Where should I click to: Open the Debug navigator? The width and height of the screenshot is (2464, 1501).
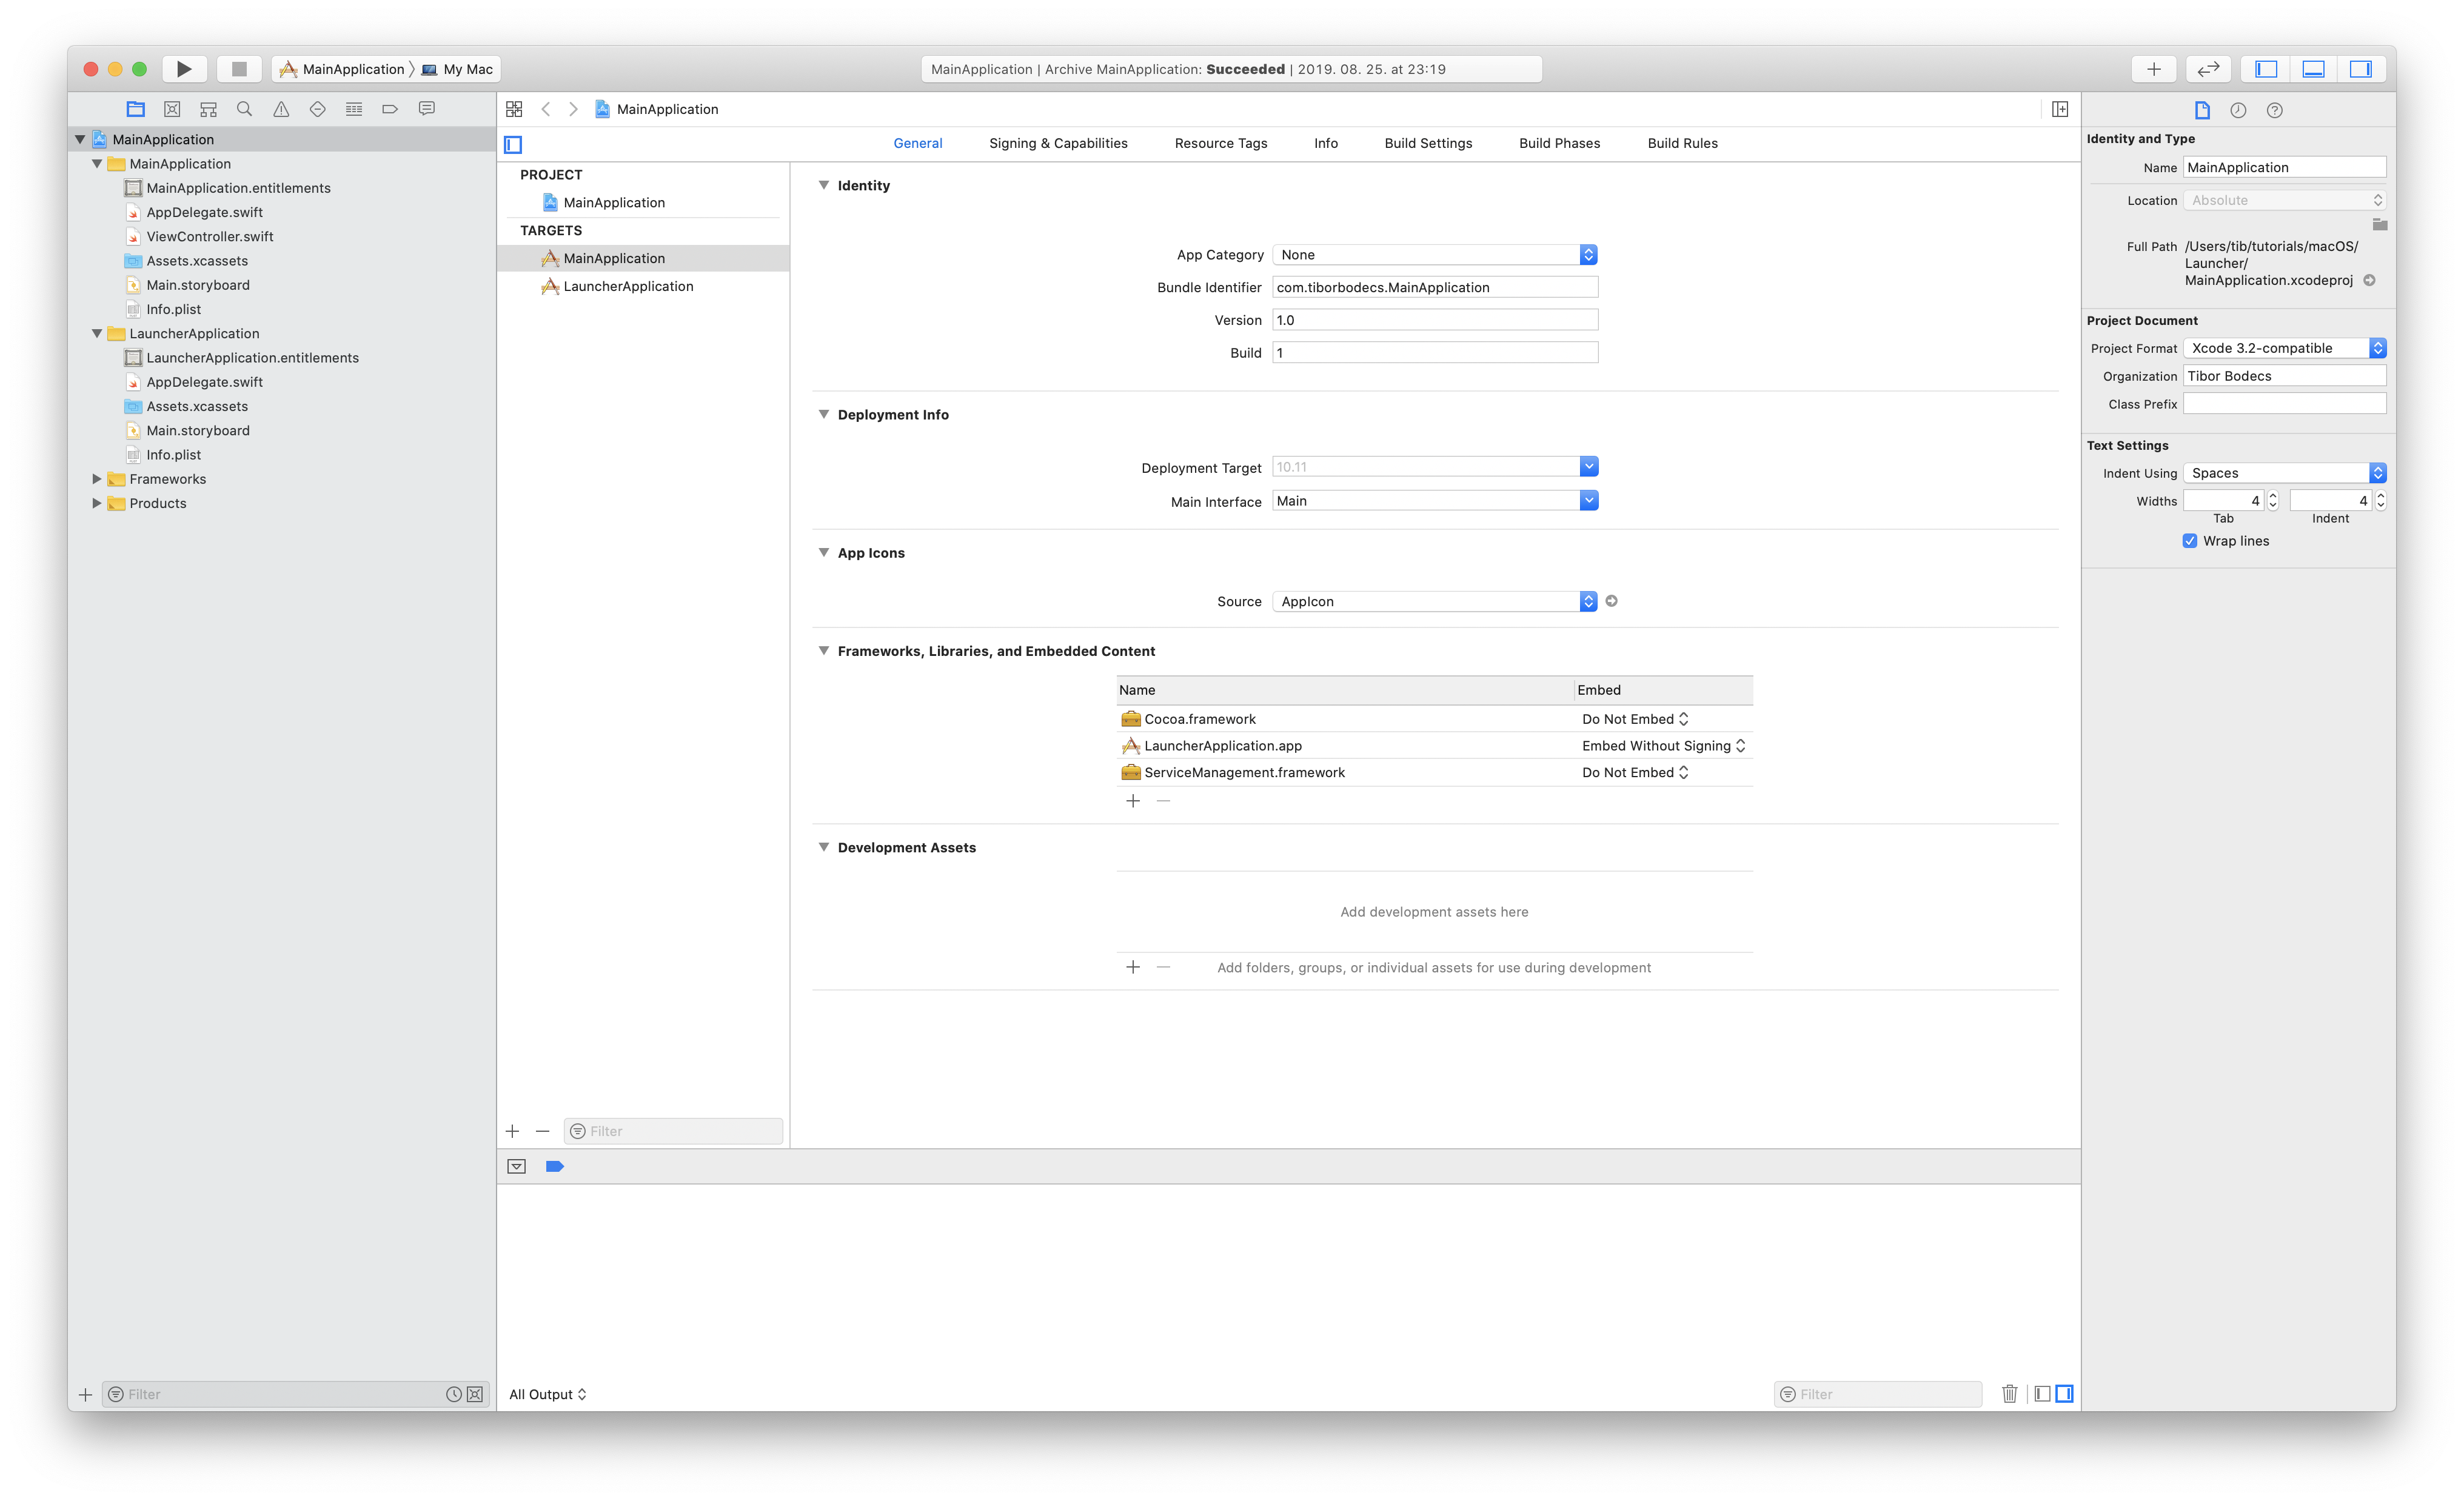pos(354,109)
